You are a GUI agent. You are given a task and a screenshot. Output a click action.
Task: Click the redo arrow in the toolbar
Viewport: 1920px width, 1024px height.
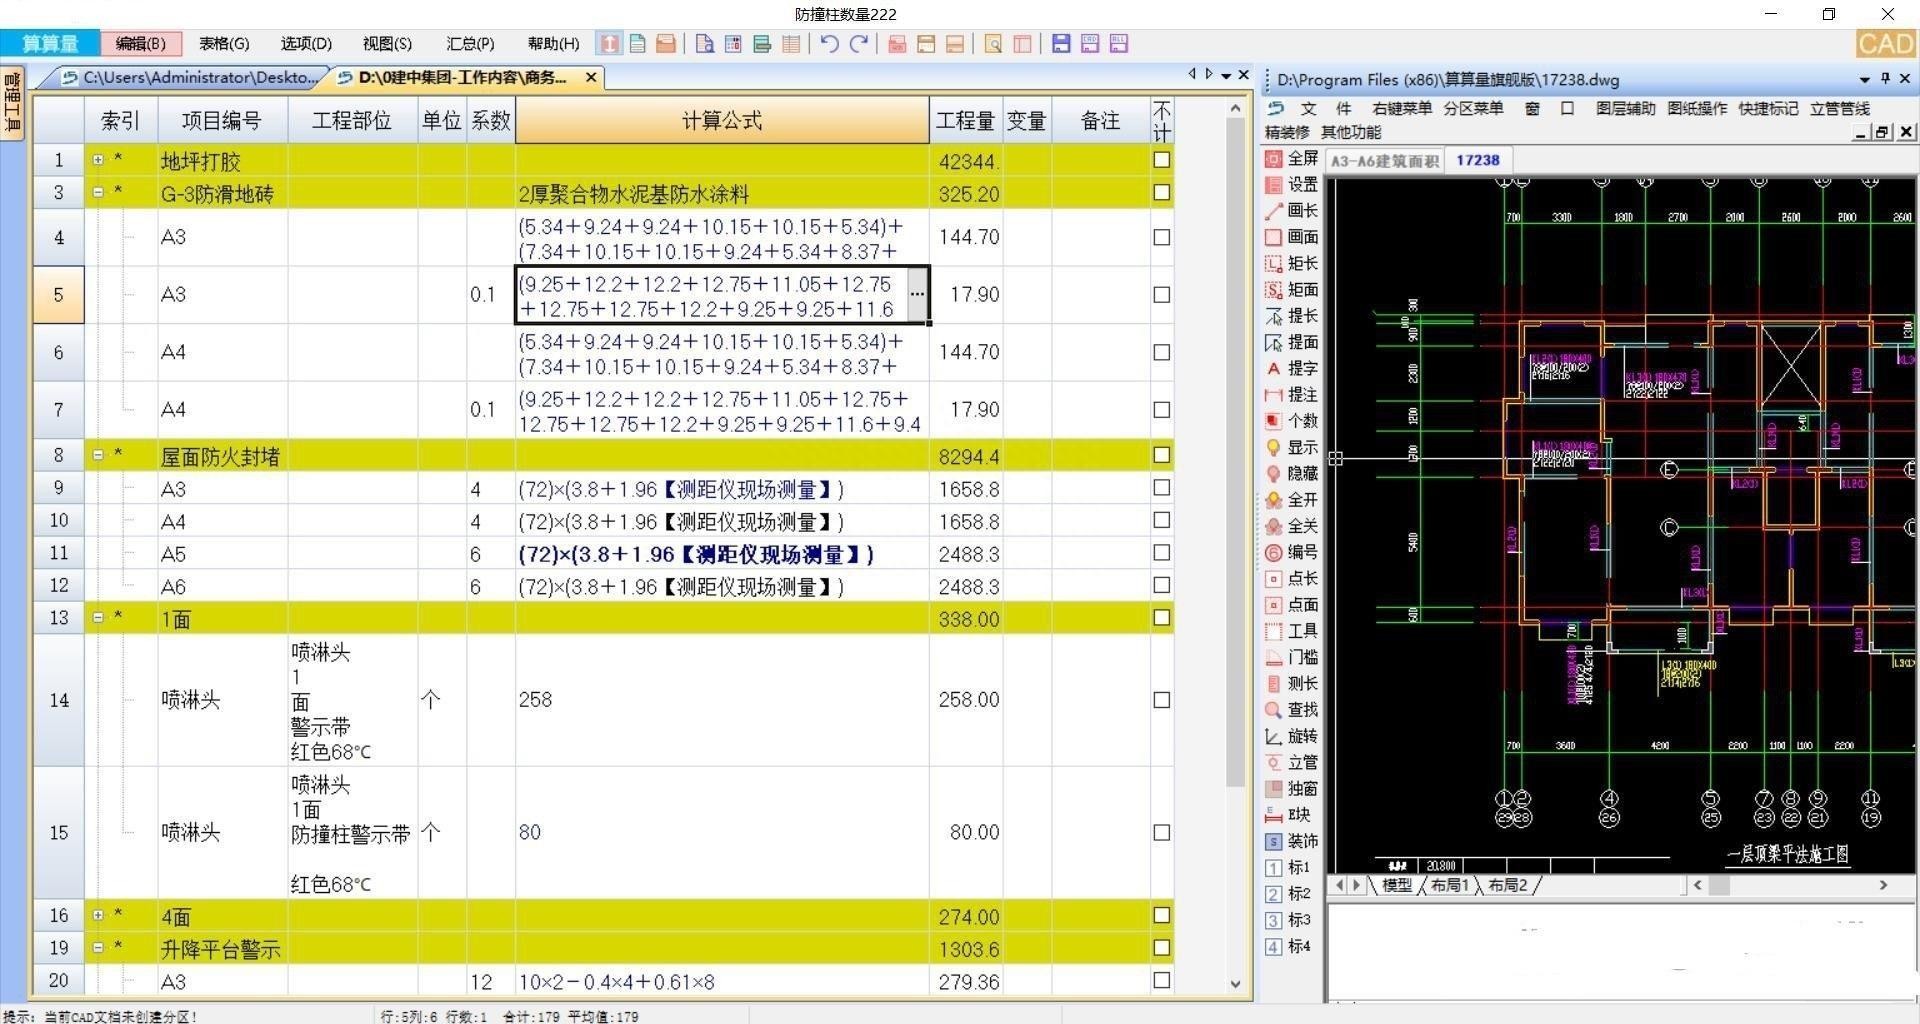[x=858, y=44]
